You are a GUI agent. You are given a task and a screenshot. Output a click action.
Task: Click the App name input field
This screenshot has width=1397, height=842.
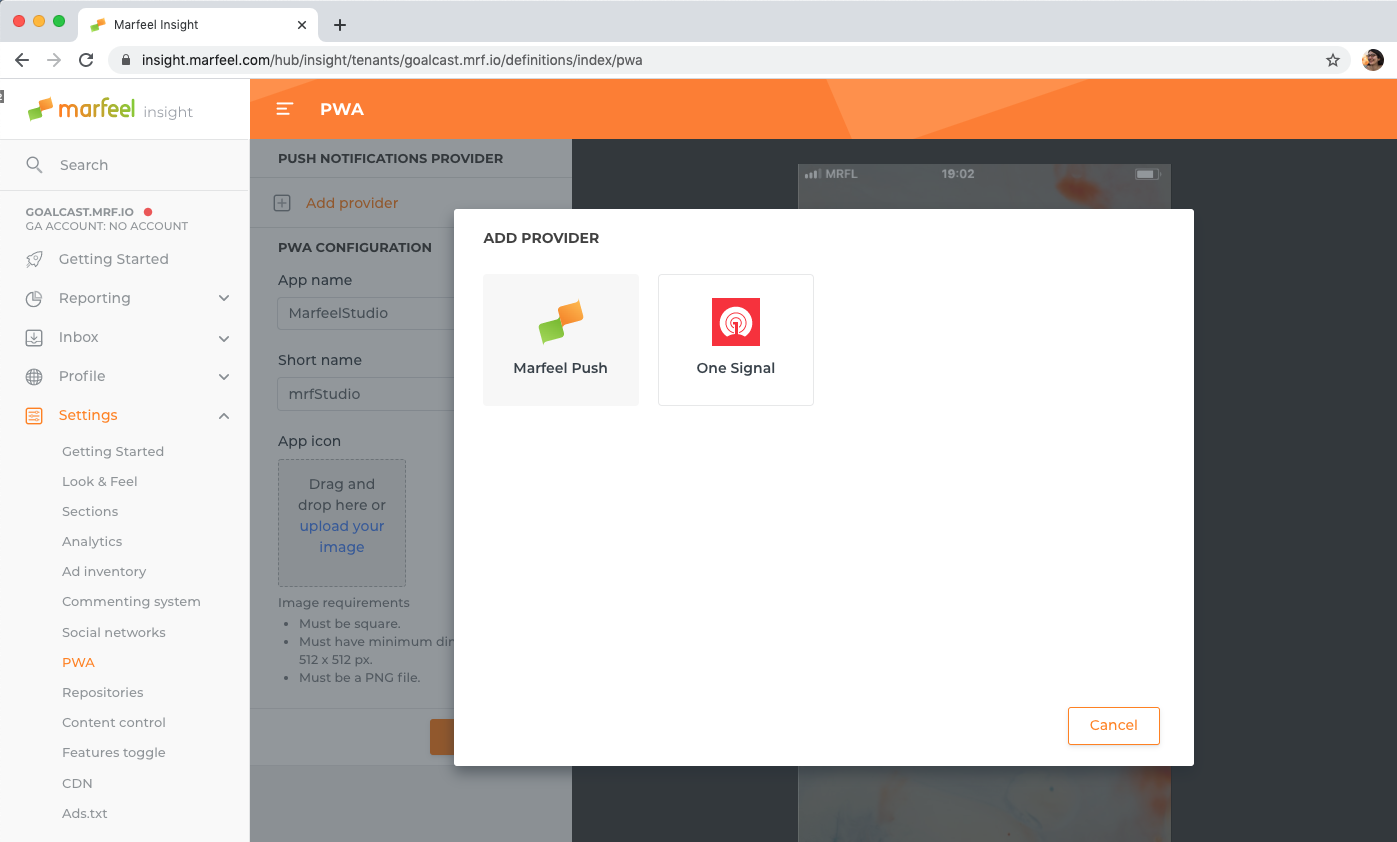[x=366, y=313]
